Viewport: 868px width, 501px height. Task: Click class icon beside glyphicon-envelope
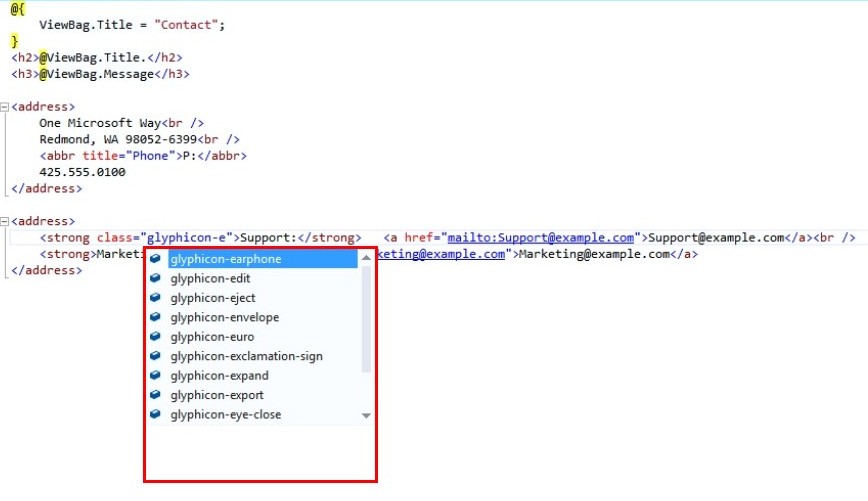point(156,317)
